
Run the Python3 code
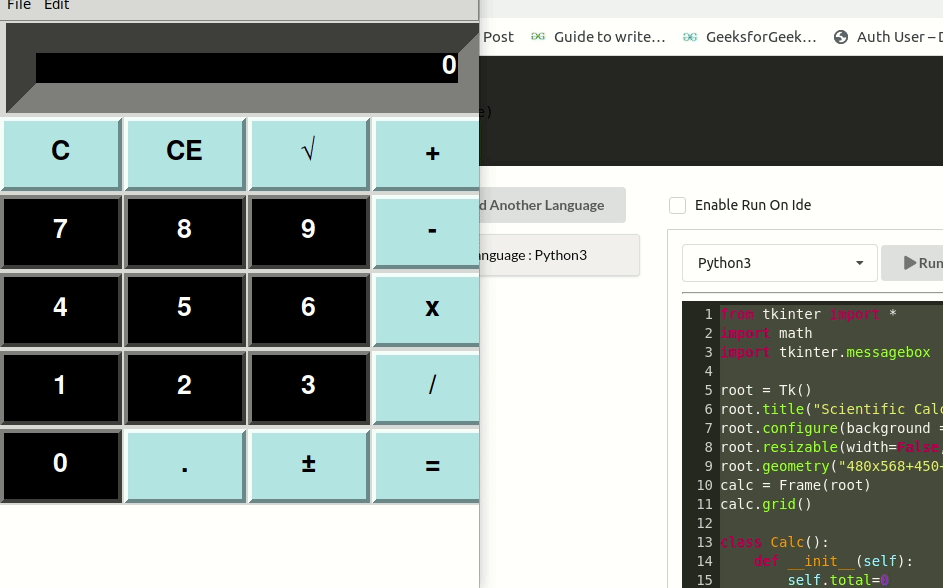[x=921, y=262]
